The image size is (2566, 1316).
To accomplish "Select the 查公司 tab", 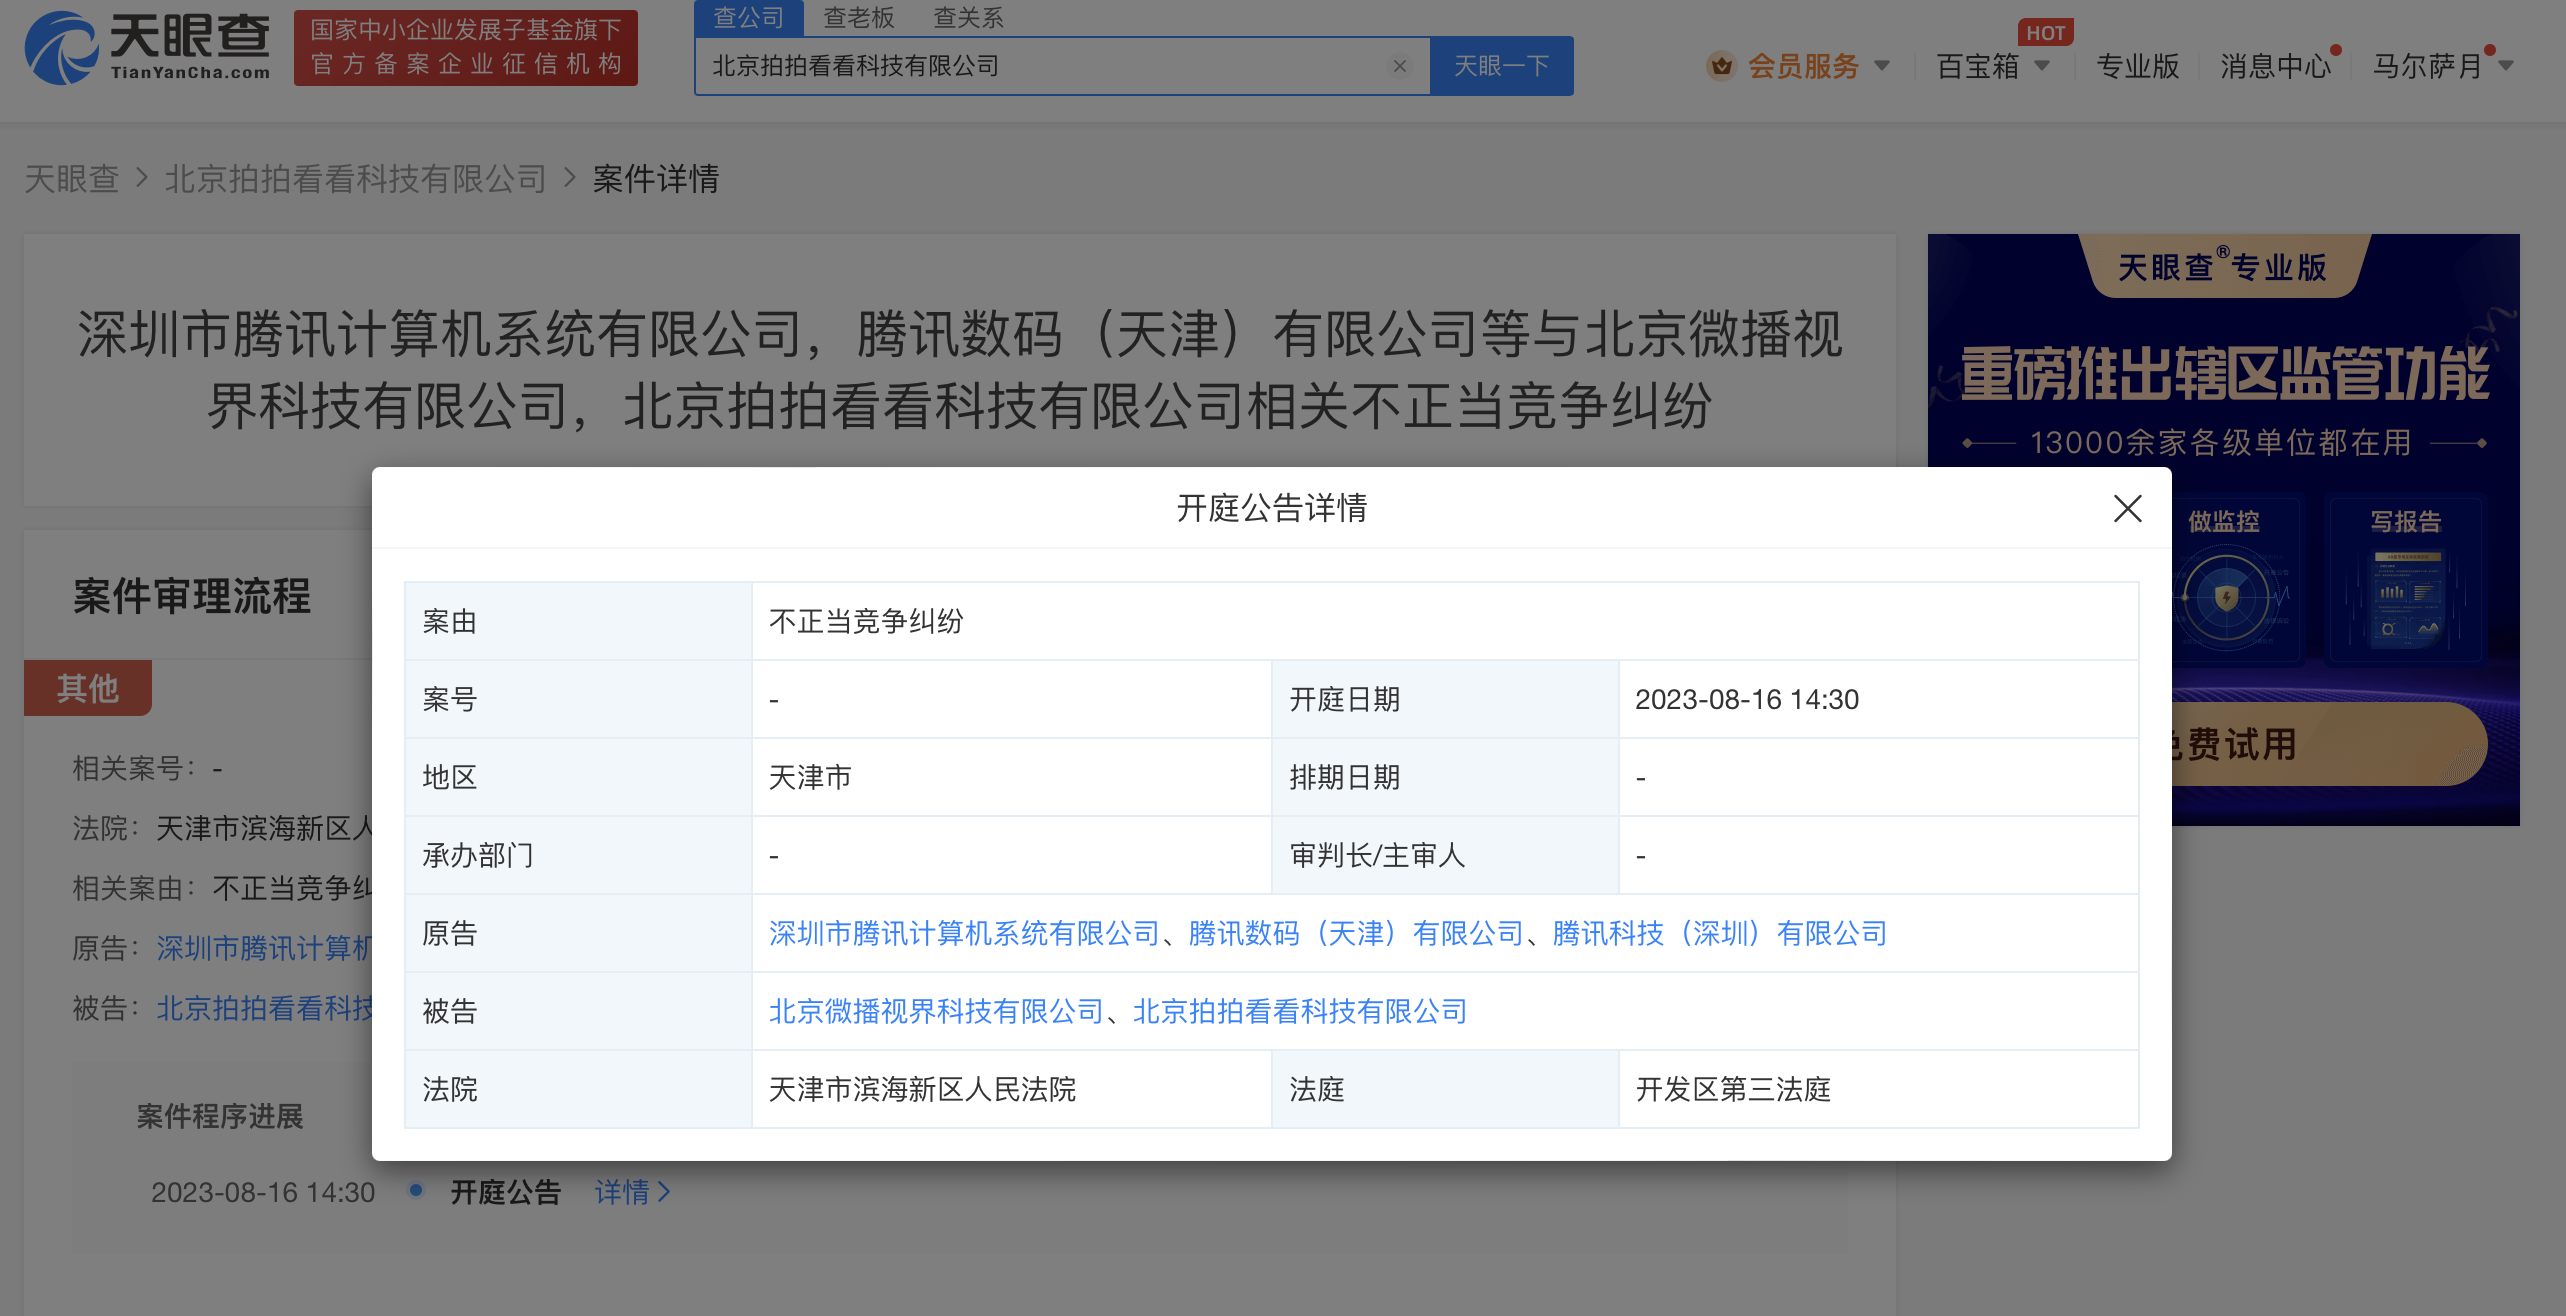I will coord(748,17).
